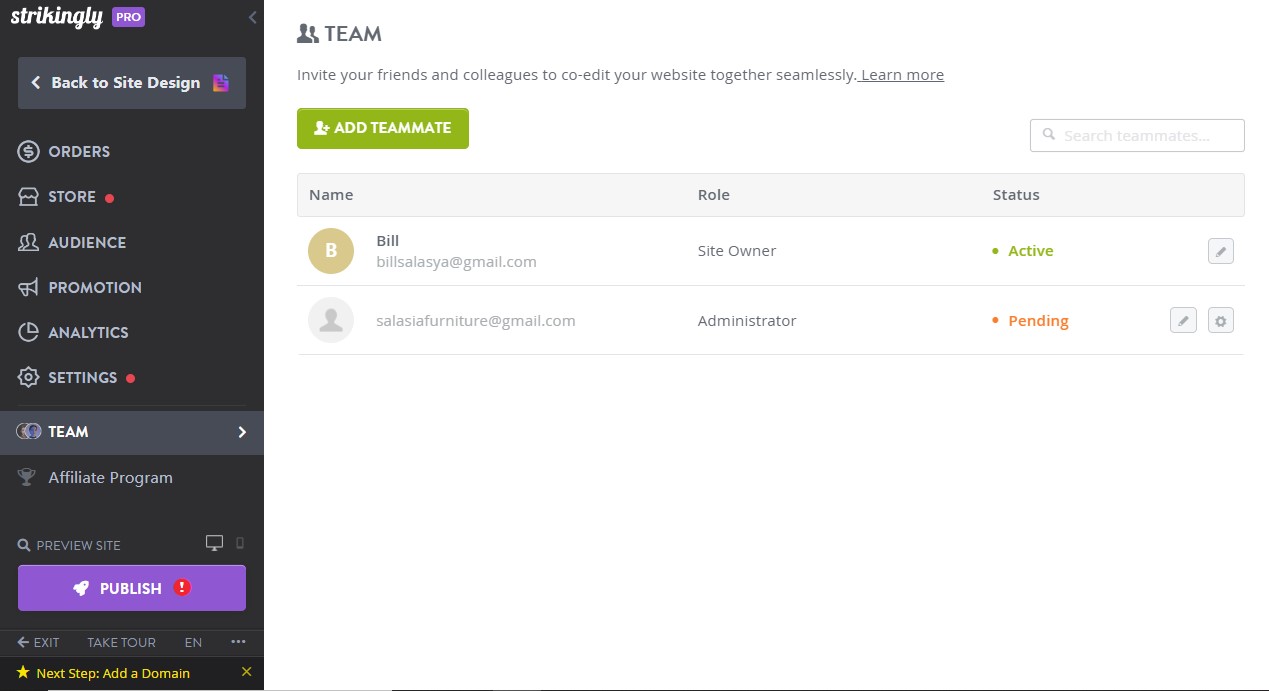Click Take Tour in bottom bar
The image size is (1269, 691).
click(x=121, y=642)
